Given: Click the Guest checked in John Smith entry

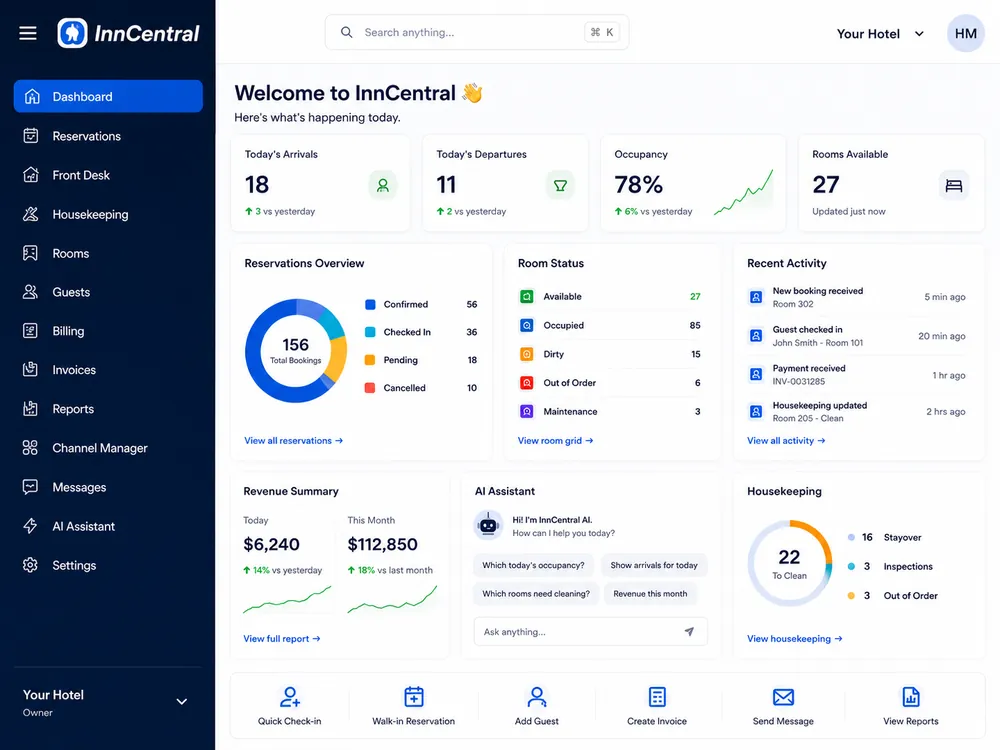Looking at the screenshot, I should click(x=857, y=336).
